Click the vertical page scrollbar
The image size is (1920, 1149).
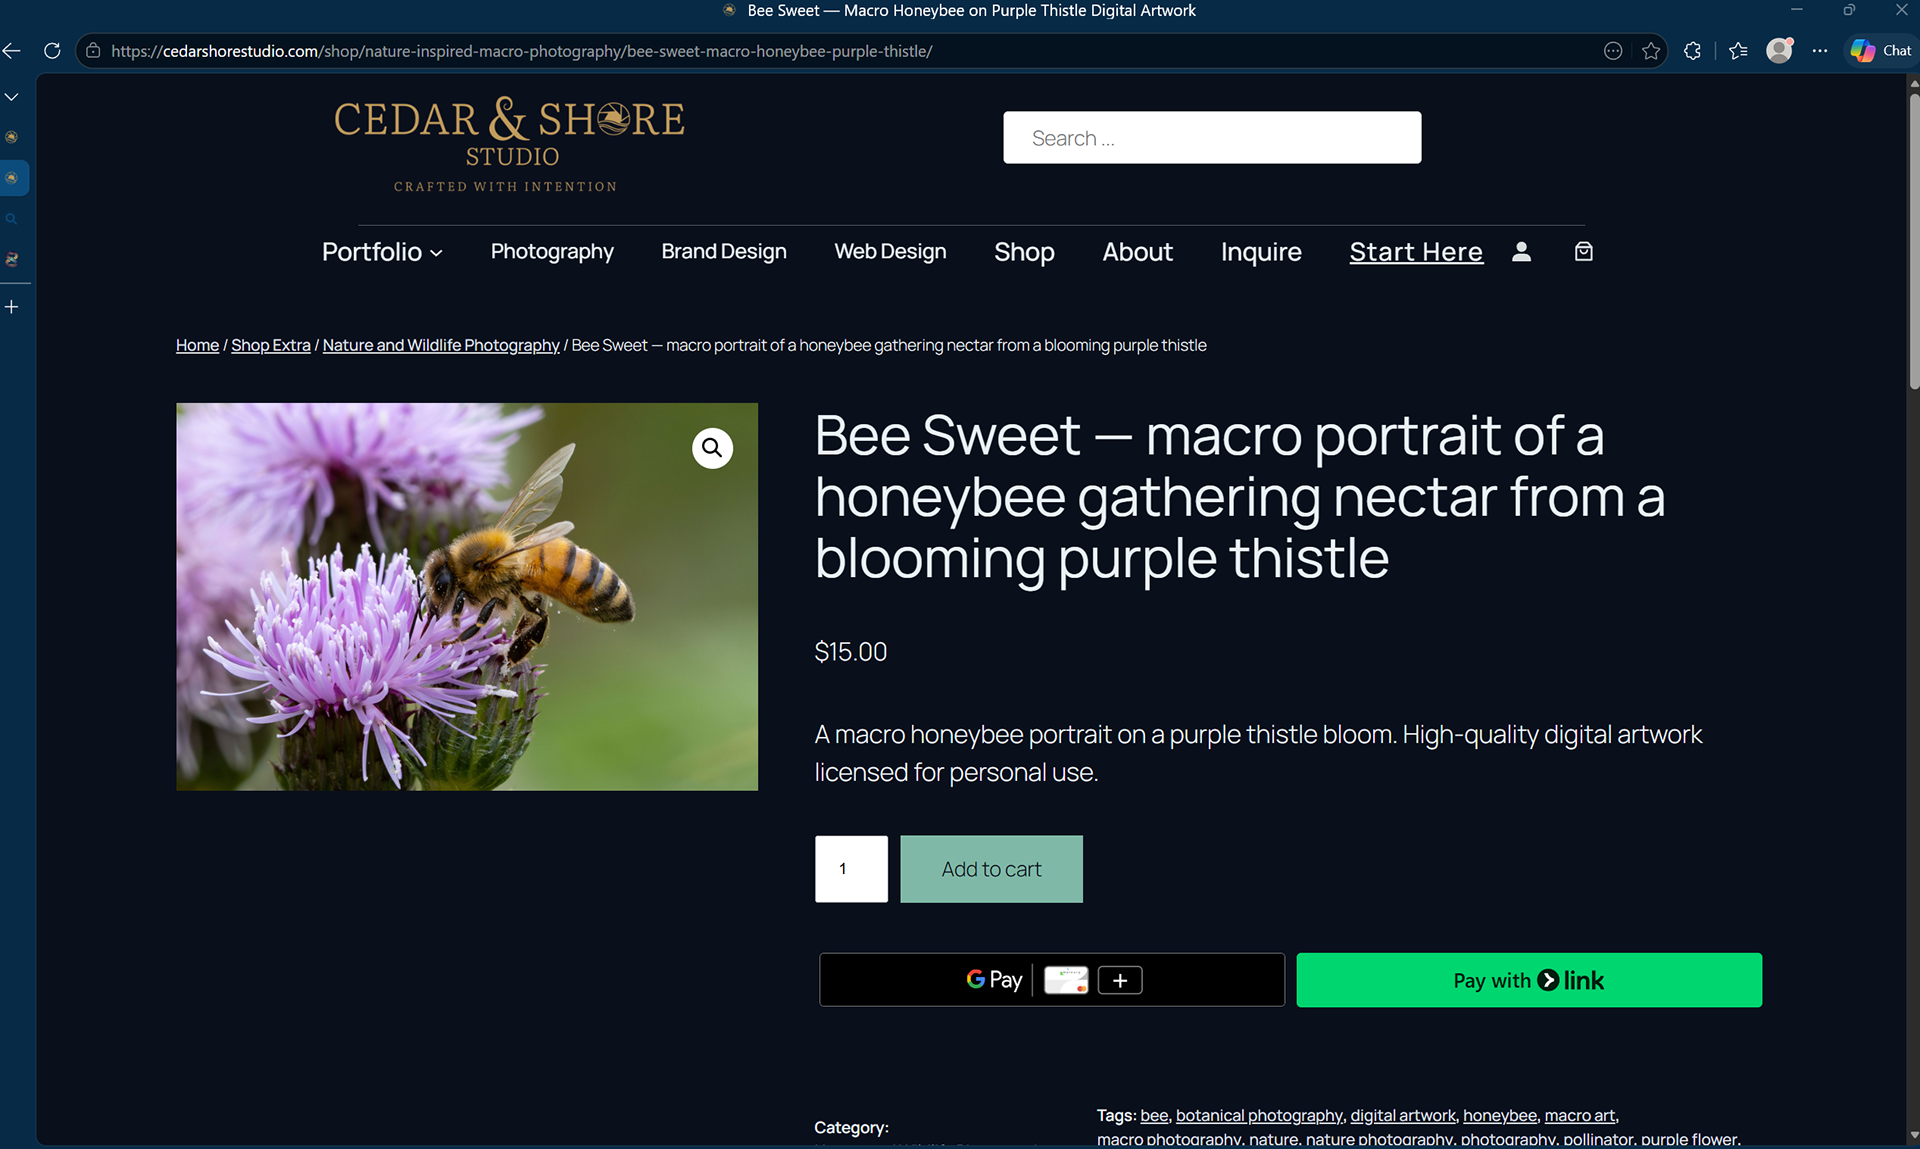pyautogui.click(x=1914, y=240)
